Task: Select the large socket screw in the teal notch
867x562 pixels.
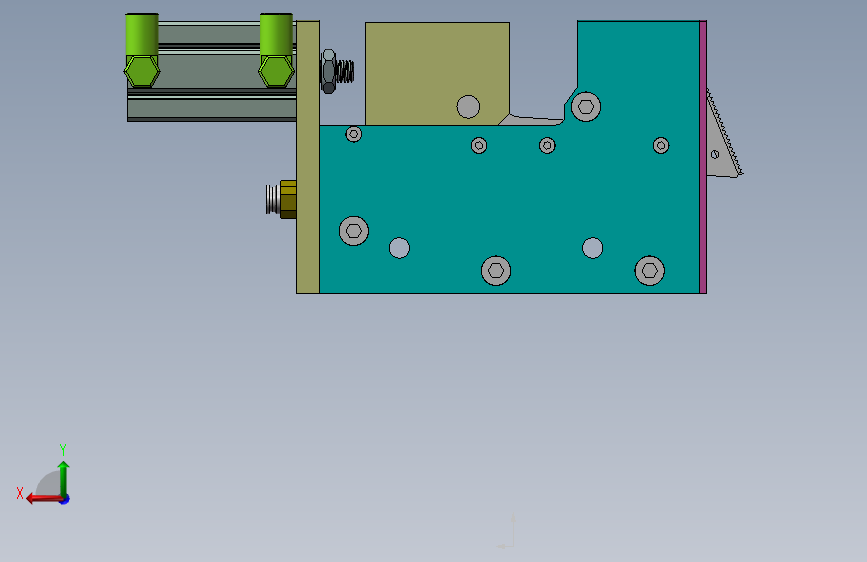Action: point(586,107)
